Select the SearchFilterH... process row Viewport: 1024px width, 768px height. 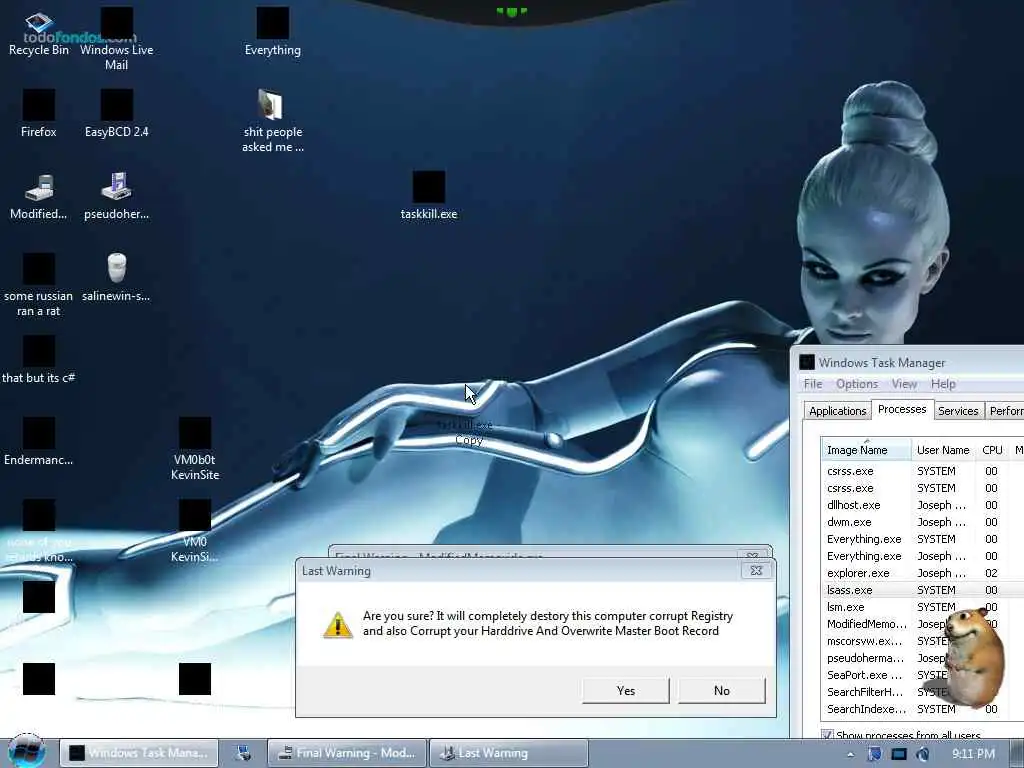pyautogui.click(x=922, y=692)
